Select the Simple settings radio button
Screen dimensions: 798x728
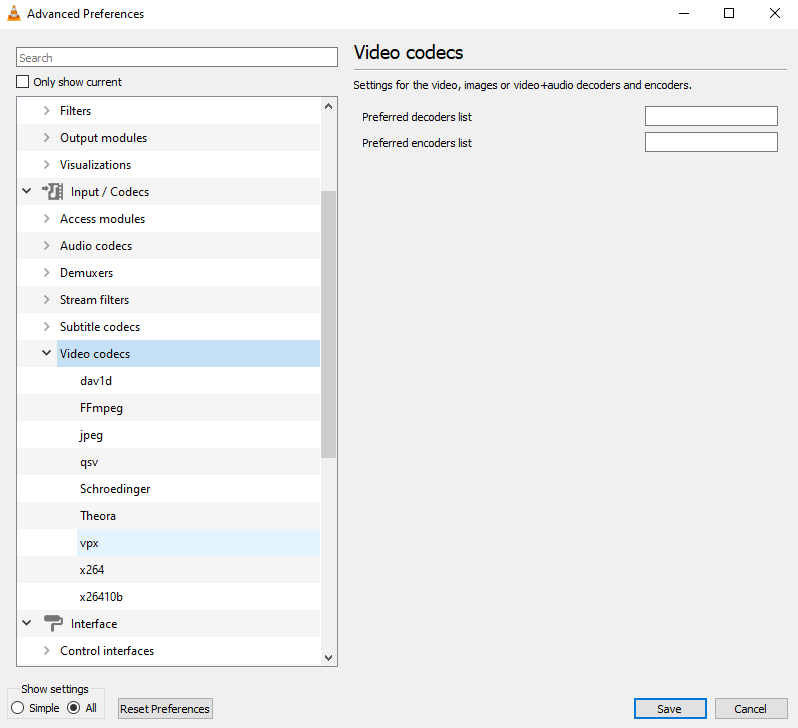coord(17,708)
